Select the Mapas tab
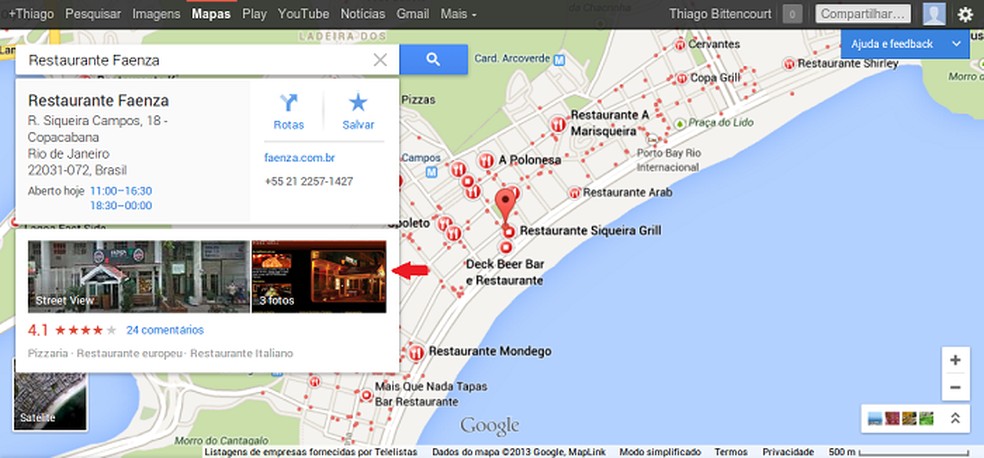Image resolution: width=984 pixels, height=458 pixels. (211, 14)
